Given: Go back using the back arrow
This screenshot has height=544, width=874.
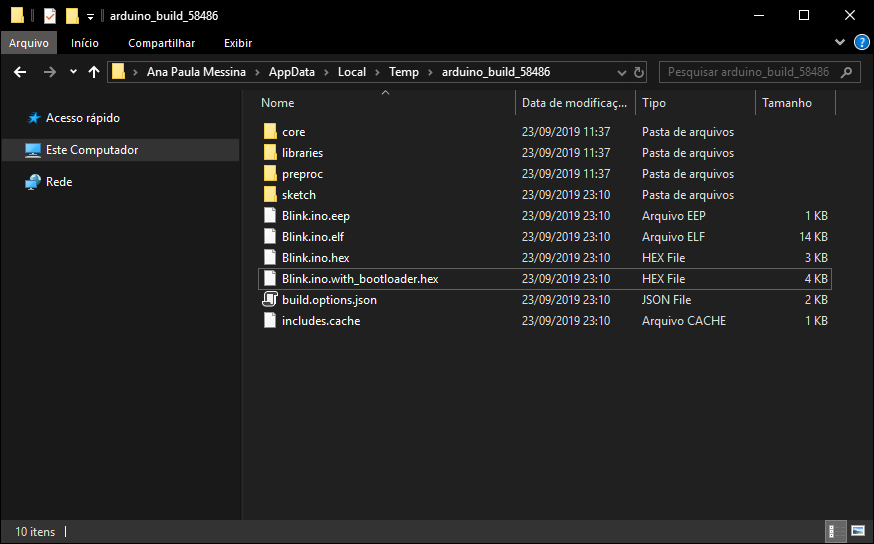Looking at the screenshot, I should (x=20, y=72).
